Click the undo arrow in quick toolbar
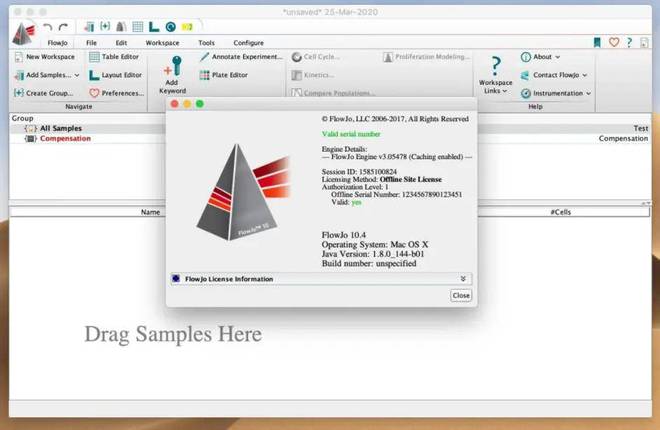The height and width of the screenshot is (430, 660). pyautogui.click(x=47, y=25)
